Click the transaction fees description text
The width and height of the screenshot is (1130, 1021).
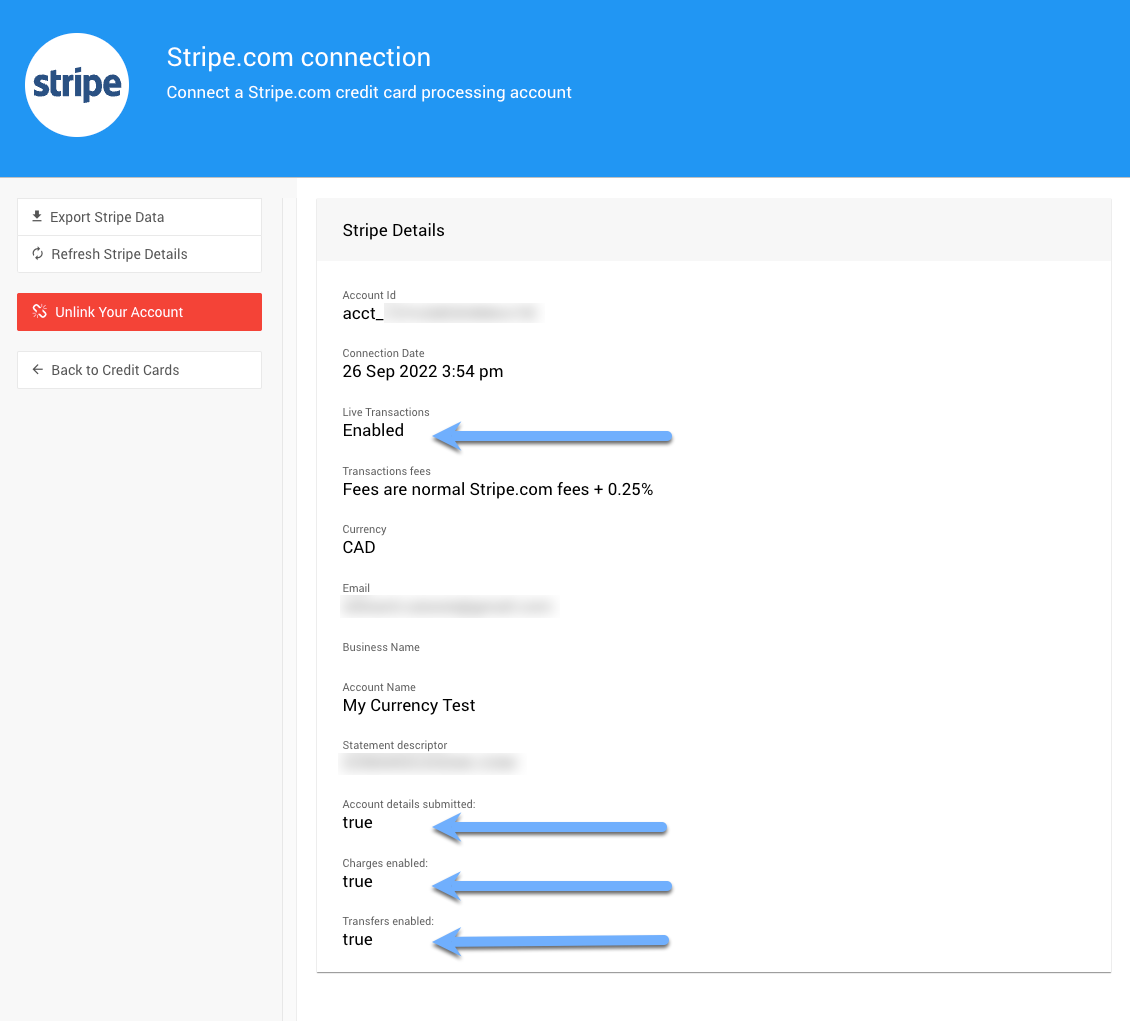tap(497, 490)
